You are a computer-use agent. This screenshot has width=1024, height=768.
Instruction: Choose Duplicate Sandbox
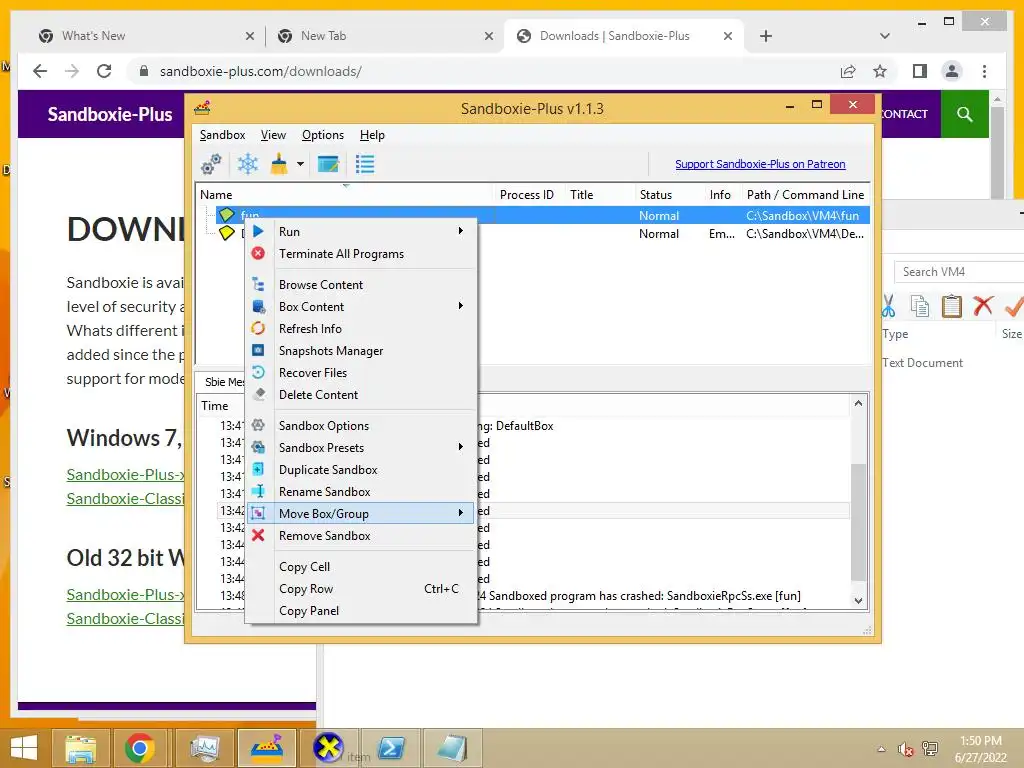click(x=328, y=470)
